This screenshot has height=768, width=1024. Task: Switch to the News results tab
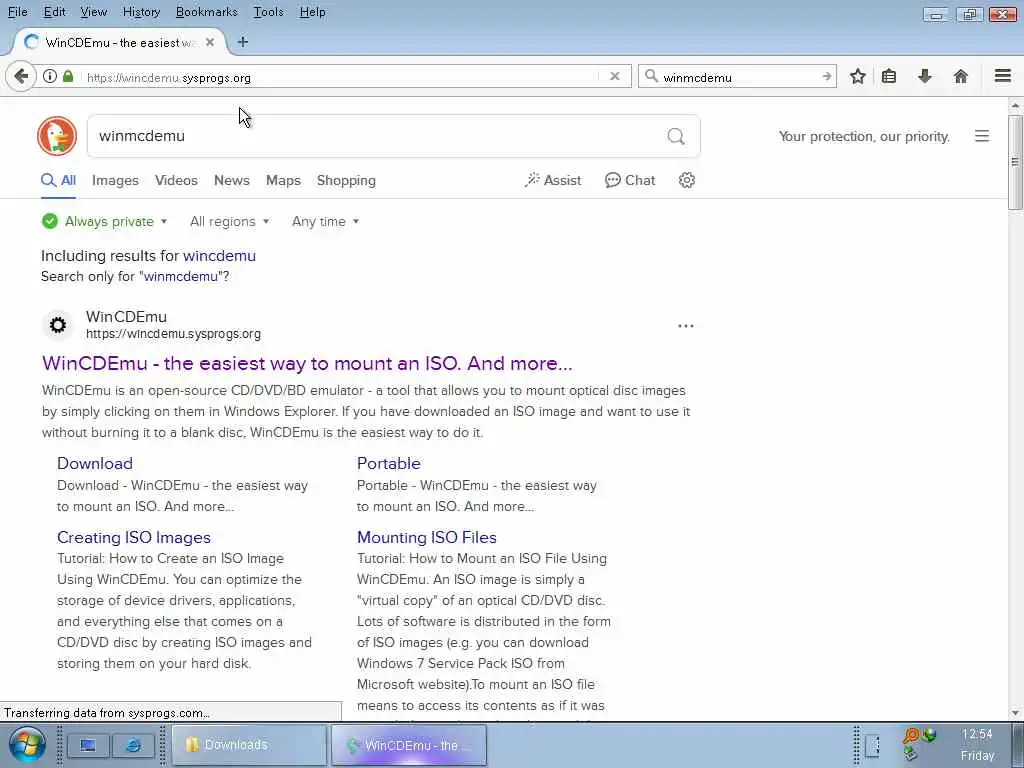(x=232, y=180)
